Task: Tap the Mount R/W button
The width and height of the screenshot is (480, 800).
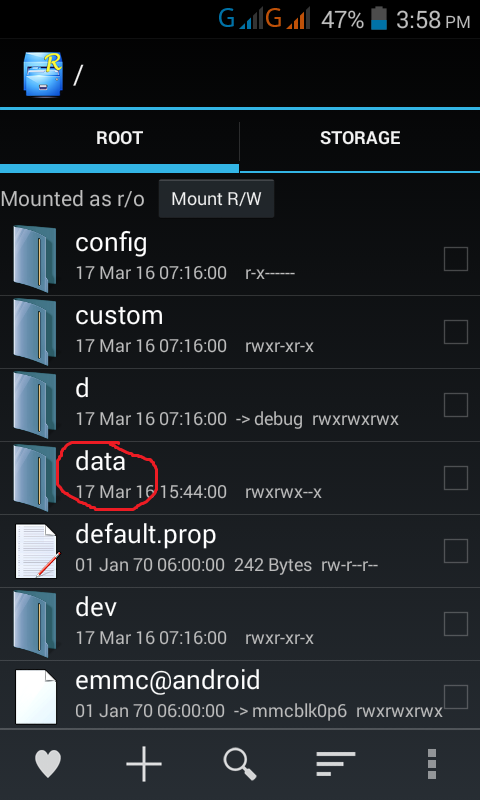Action: point(216,198)
